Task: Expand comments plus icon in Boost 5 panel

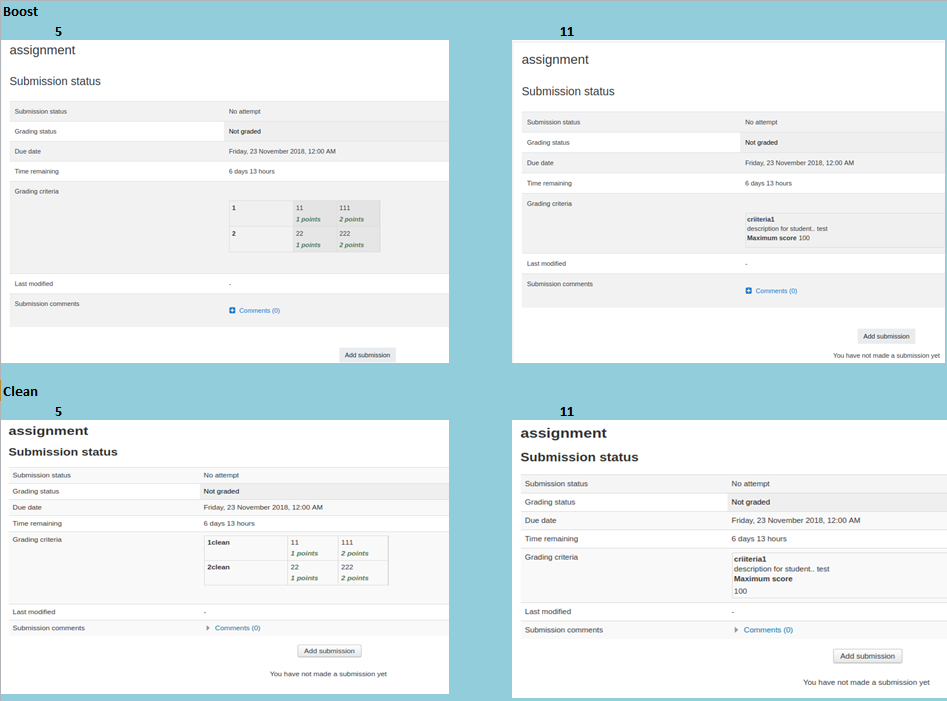Action: (232, 310)
